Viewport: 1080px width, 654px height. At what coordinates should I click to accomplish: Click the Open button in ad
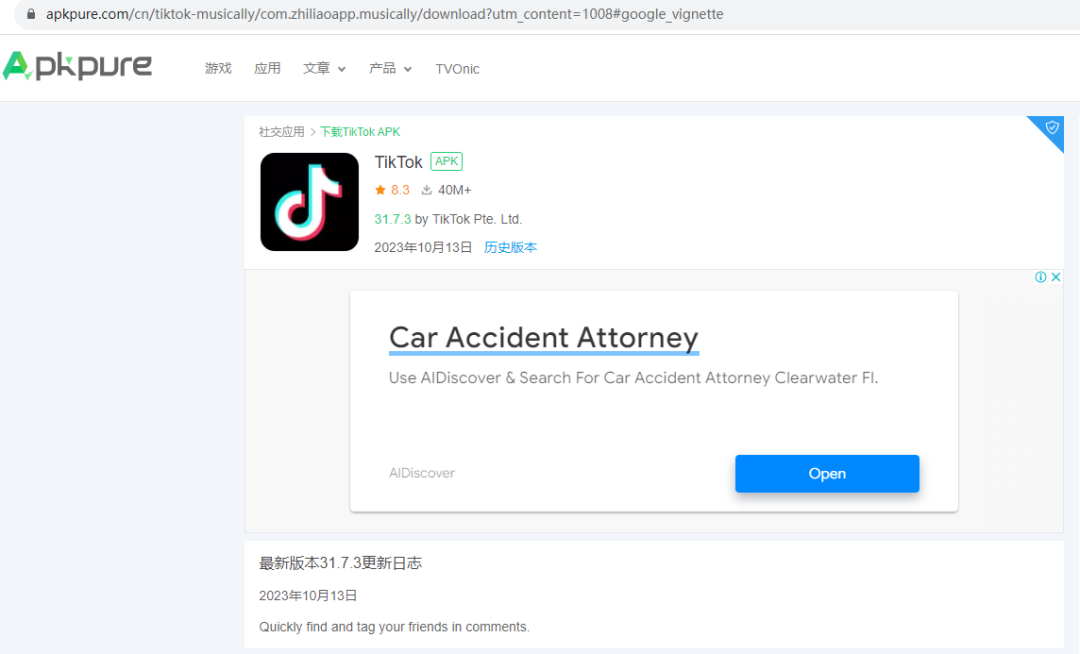[x=827, y=474]
